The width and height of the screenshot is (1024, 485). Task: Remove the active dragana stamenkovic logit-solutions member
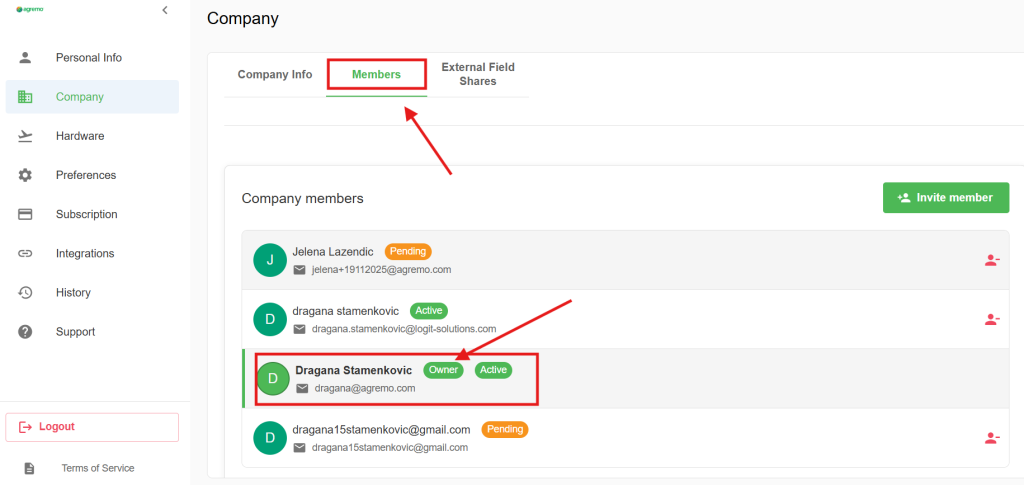point(991,319)
